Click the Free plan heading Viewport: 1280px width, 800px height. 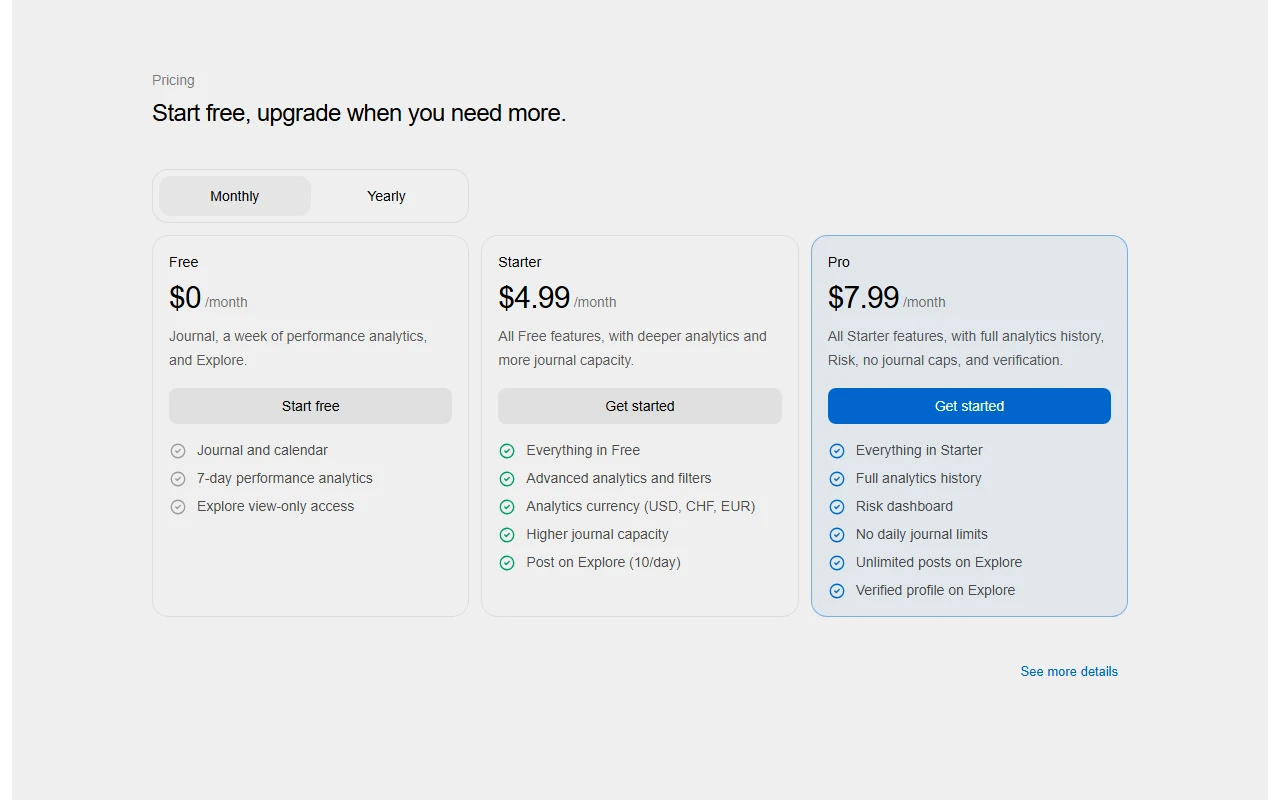point(184,262)
